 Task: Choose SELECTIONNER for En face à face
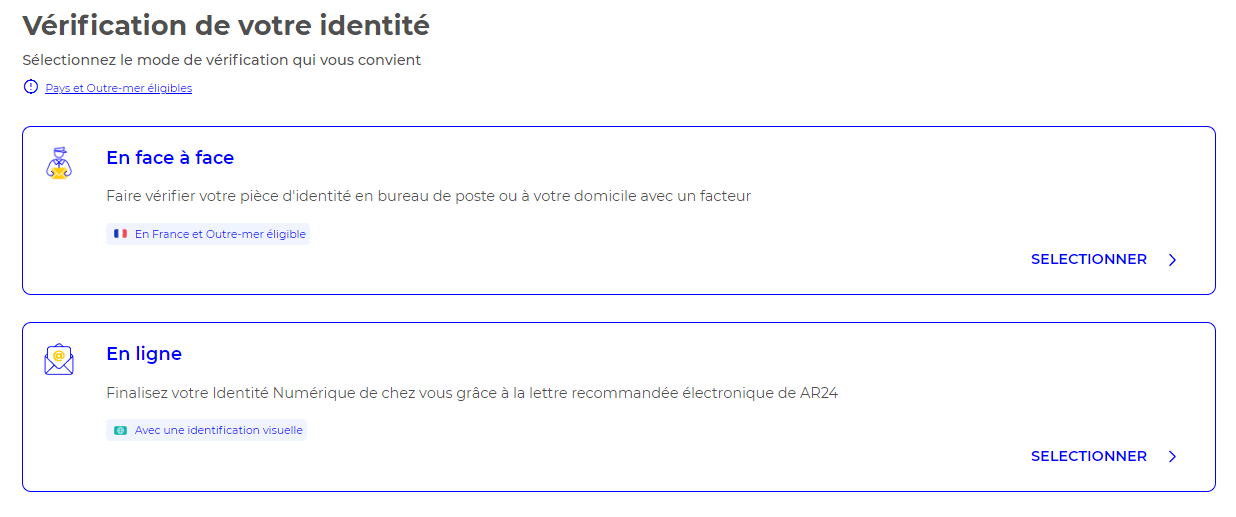coord(1089,259)
